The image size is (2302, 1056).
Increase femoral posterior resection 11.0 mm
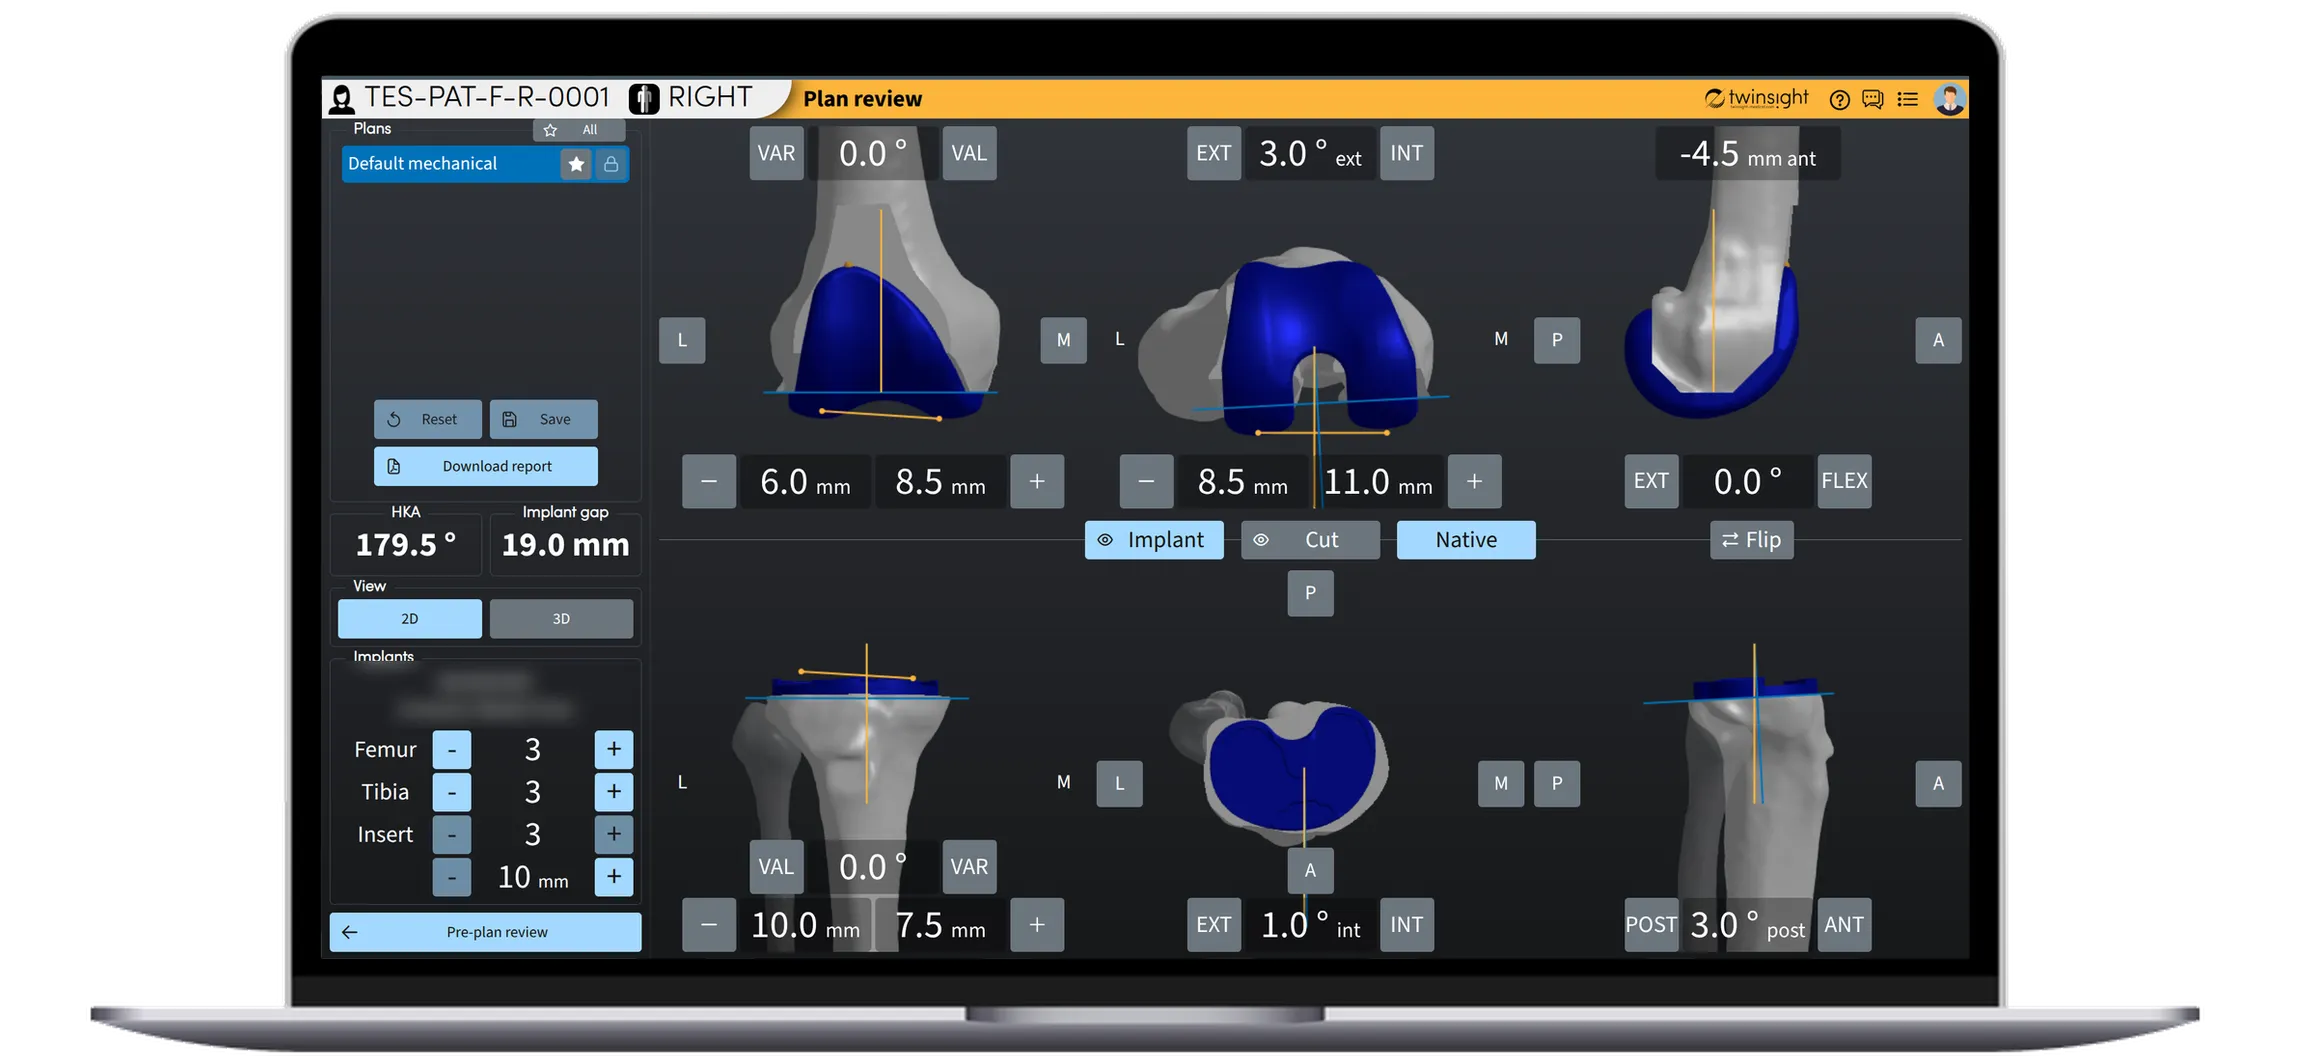tap(1475, 481)
